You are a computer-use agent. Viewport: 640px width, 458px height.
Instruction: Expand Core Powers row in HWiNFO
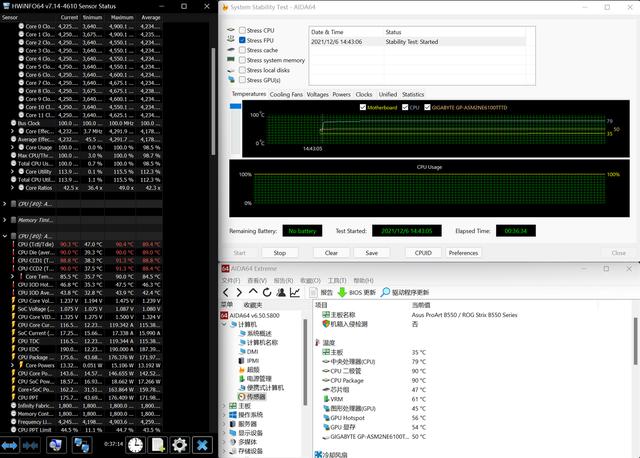(x=12, y=365)
